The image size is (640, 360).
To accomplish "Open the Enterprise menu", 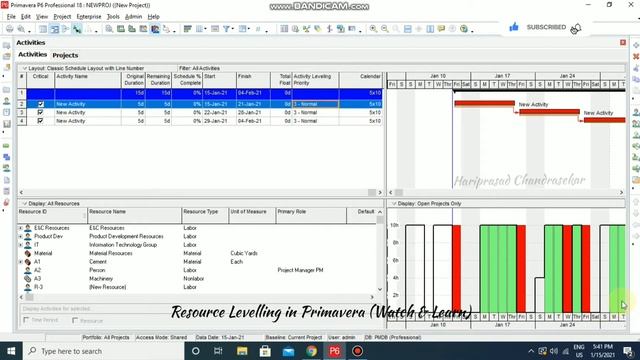I will click(x=89, y=17).
